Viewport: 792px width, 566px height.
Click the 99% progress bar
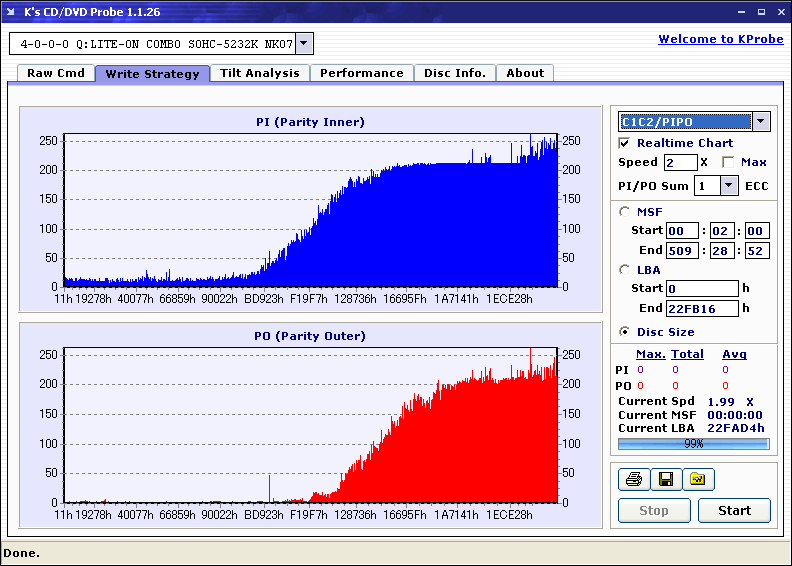point(694,444)
